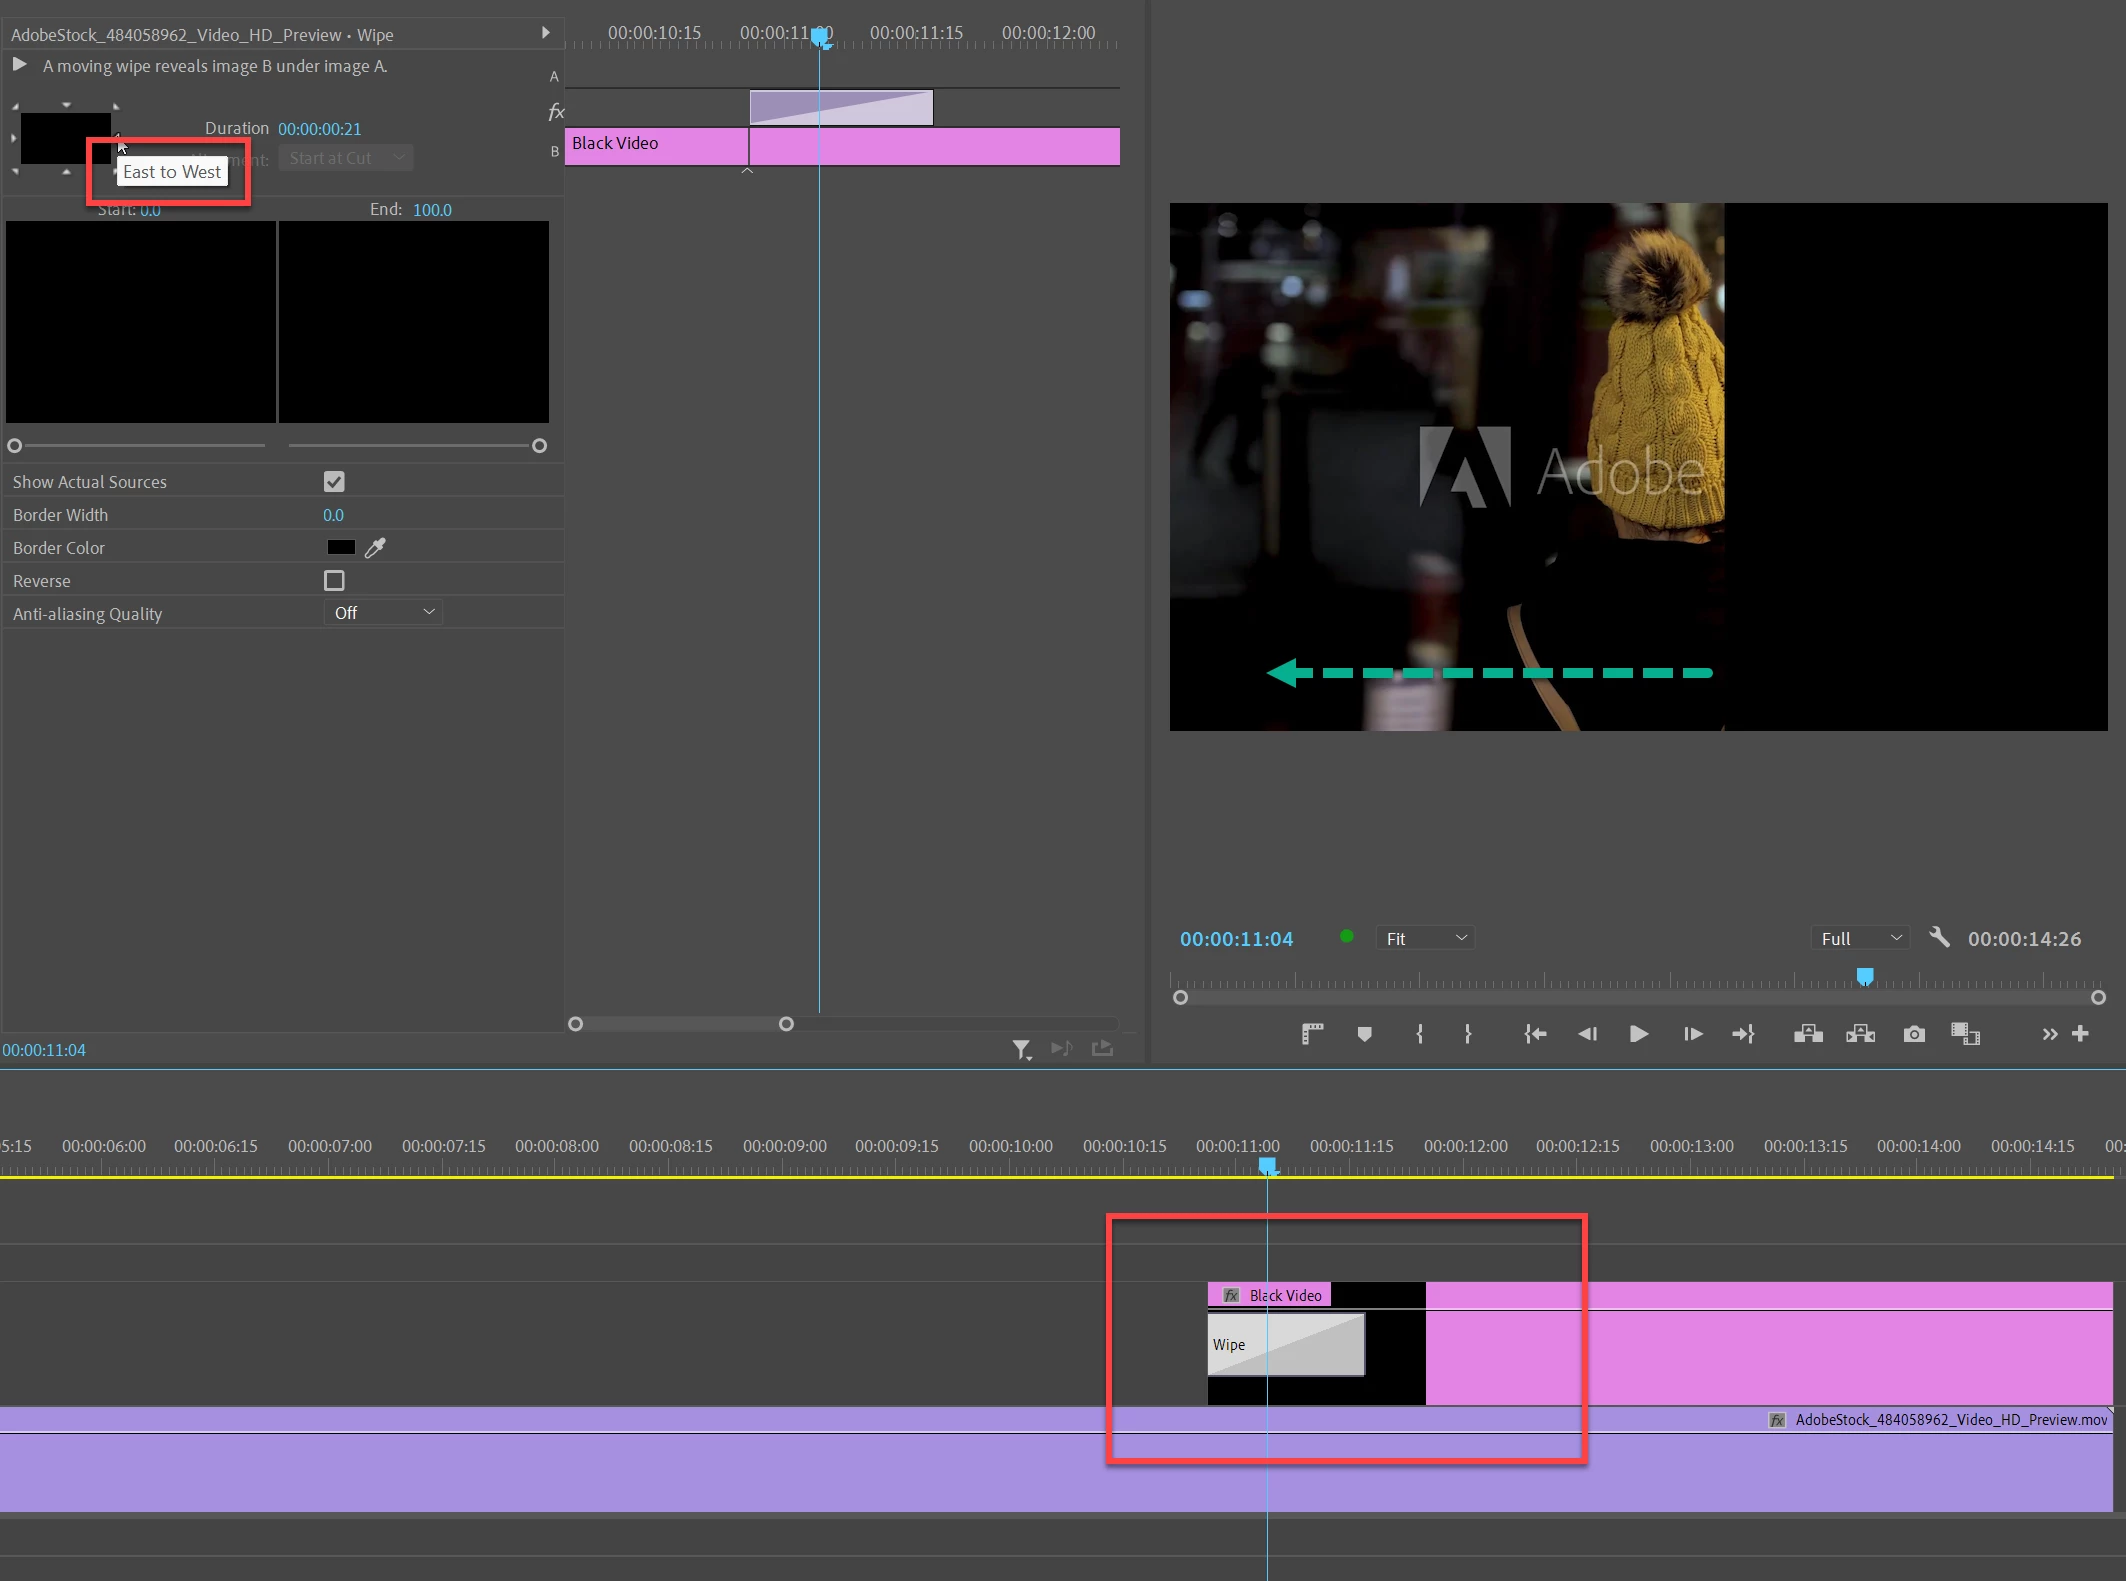Play the Wipe transition preview arrow
The image size is (2126, 1581).
click(x=19, y=65)
